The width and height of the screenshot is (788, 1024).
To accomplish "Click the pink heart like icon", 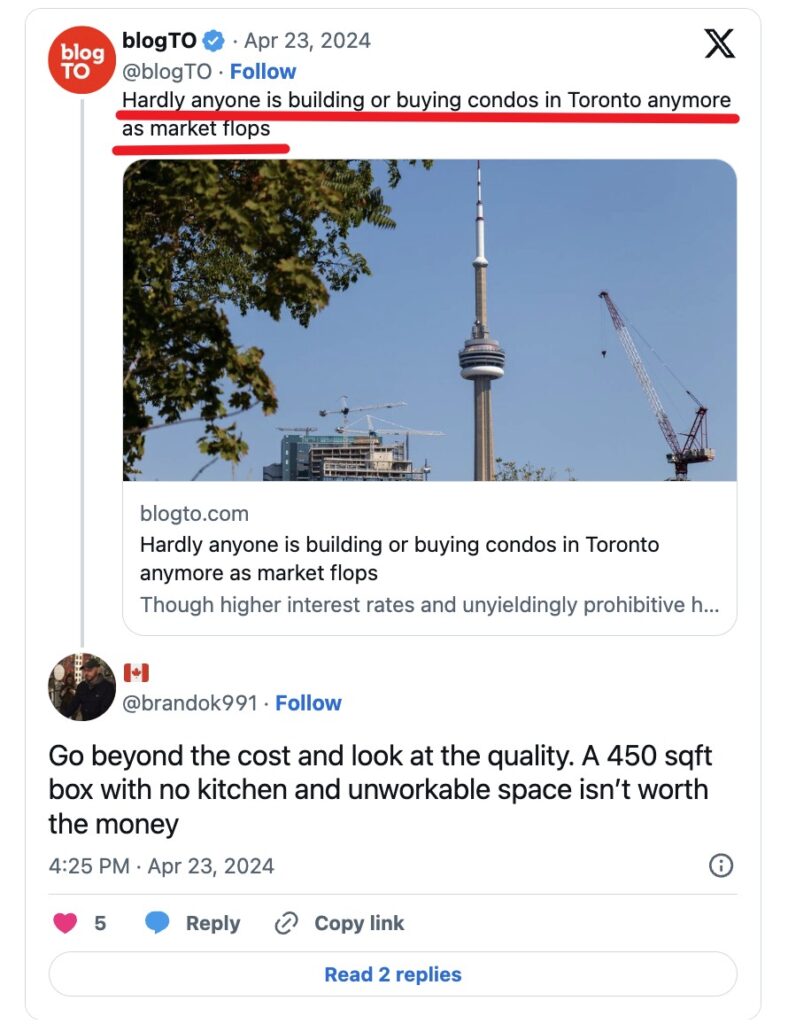I will (x=65, y=923).
